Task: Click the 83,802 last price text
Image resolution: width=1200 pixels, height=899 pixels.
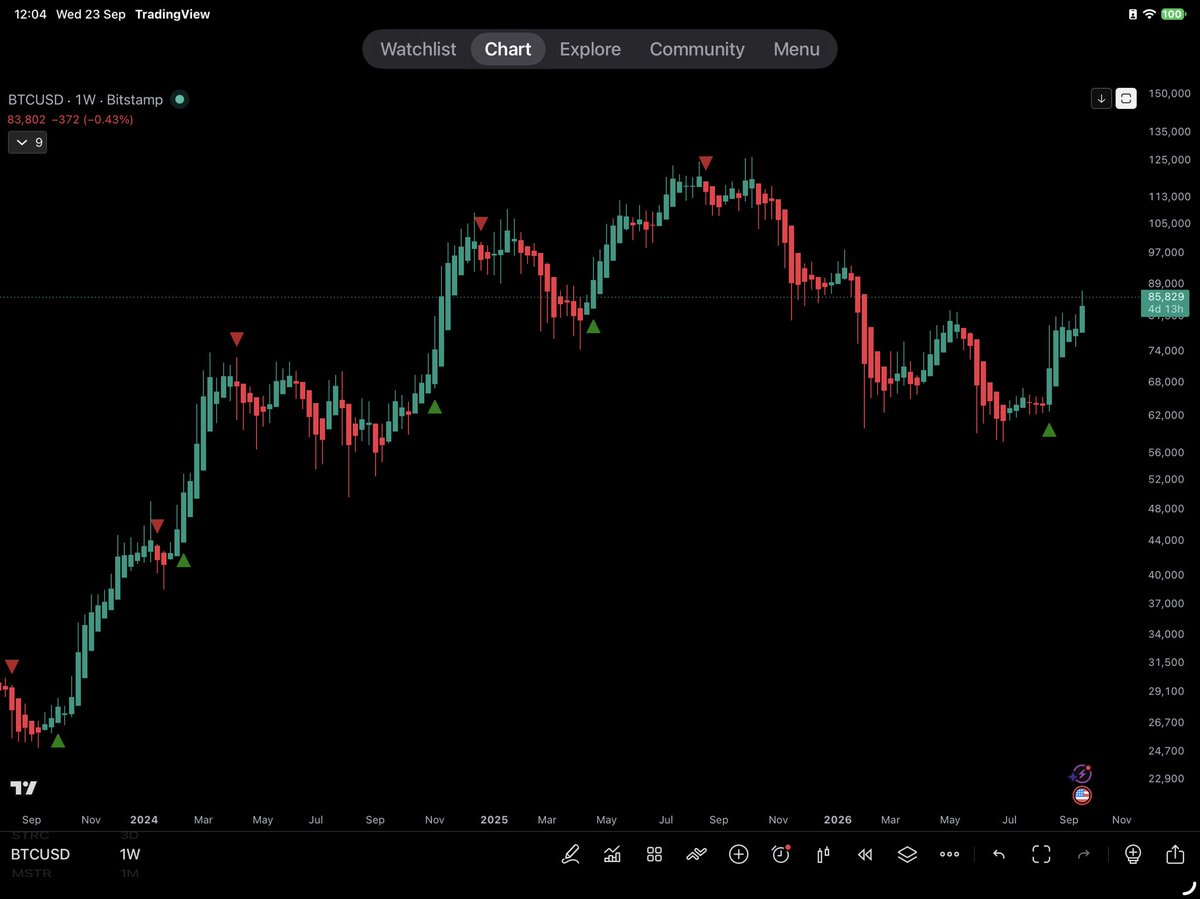Action: 26,120
